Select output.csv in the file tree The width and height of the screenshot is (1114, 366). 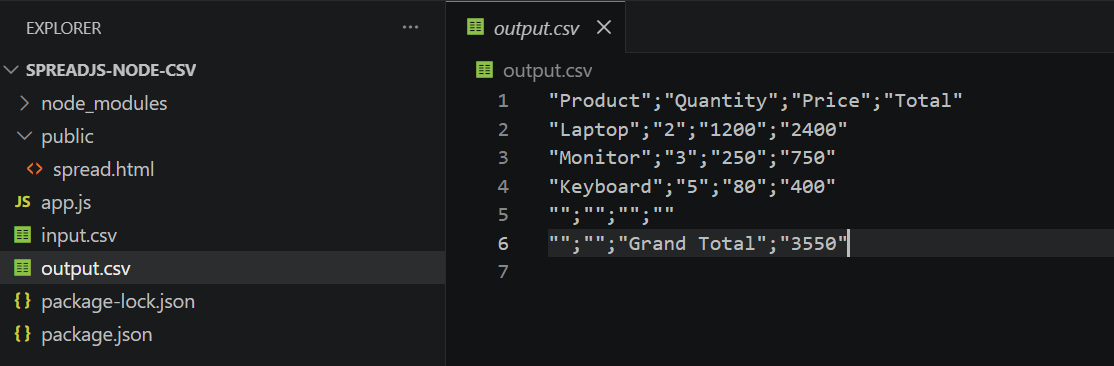(x=222, y=268)
